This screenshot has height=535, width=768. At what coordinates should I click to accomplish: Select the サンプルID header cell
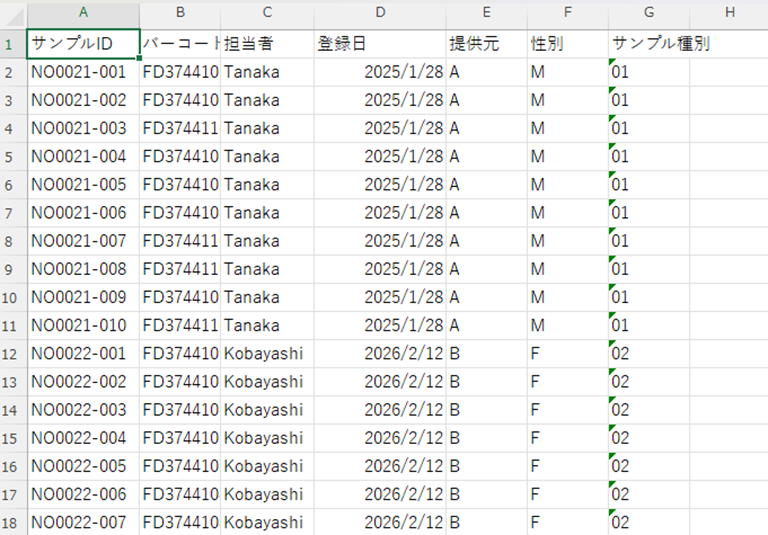(x=83, y=44)
